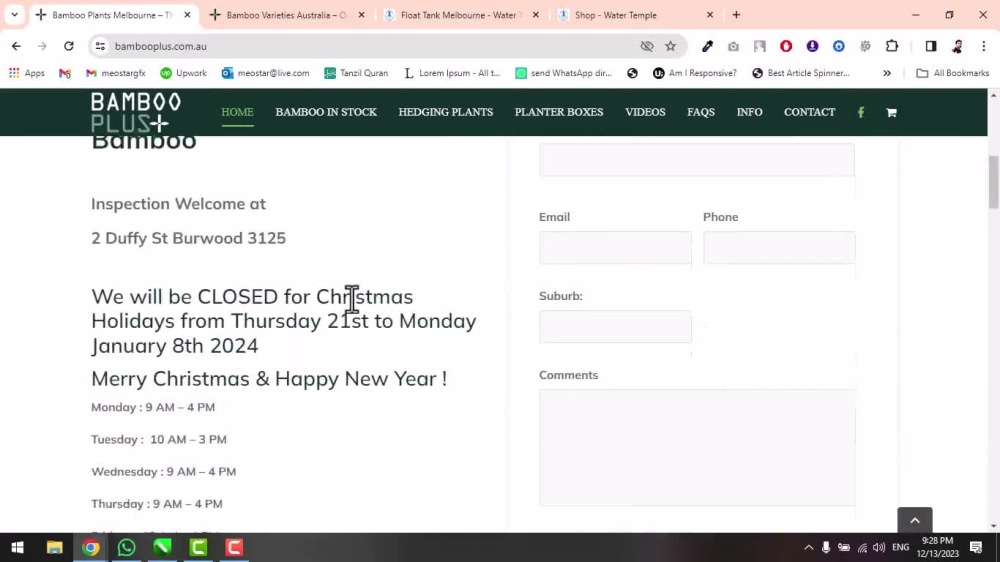Open the eyedropper color picker extension
The image size is (1000, 562).
click(x=707, y=46)
